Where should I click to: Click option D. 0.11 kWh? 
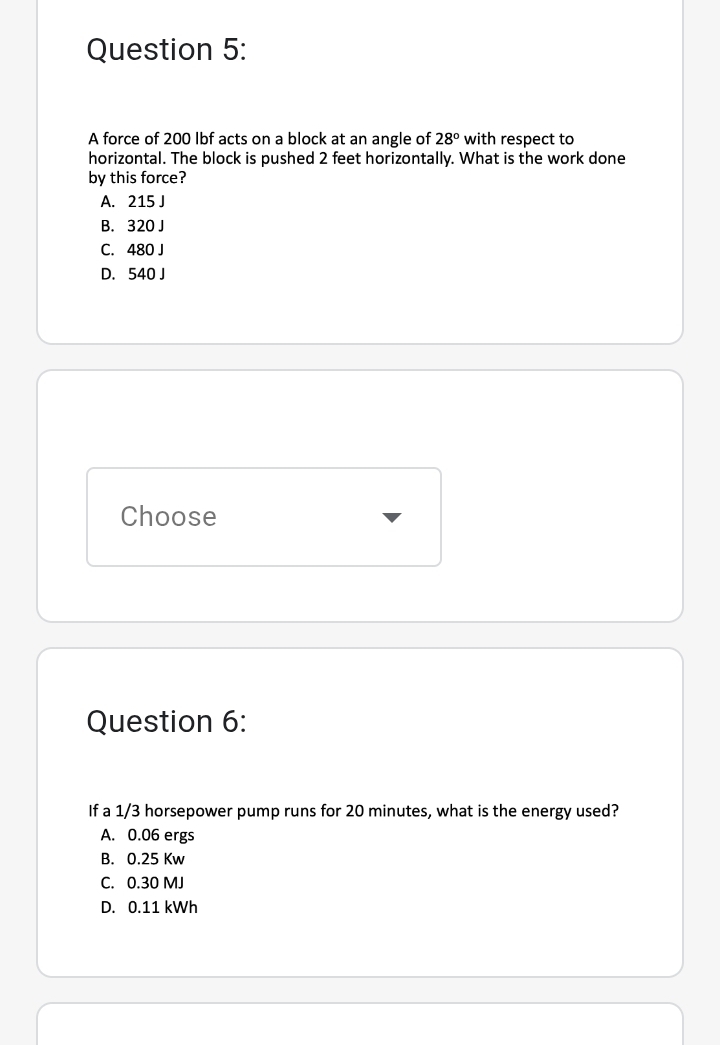tap(149, 907)
